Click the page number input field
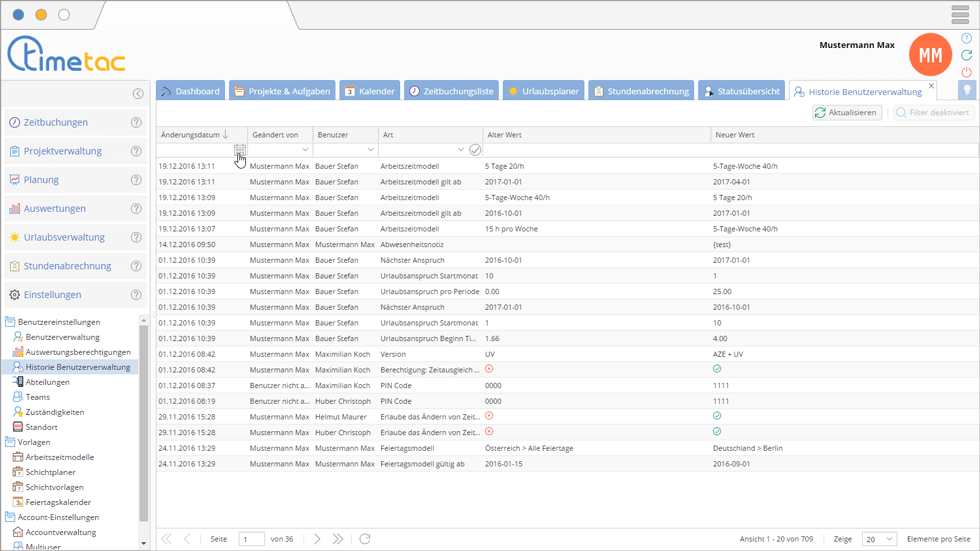This screenshot has width=980, height=551. (251, 539)
